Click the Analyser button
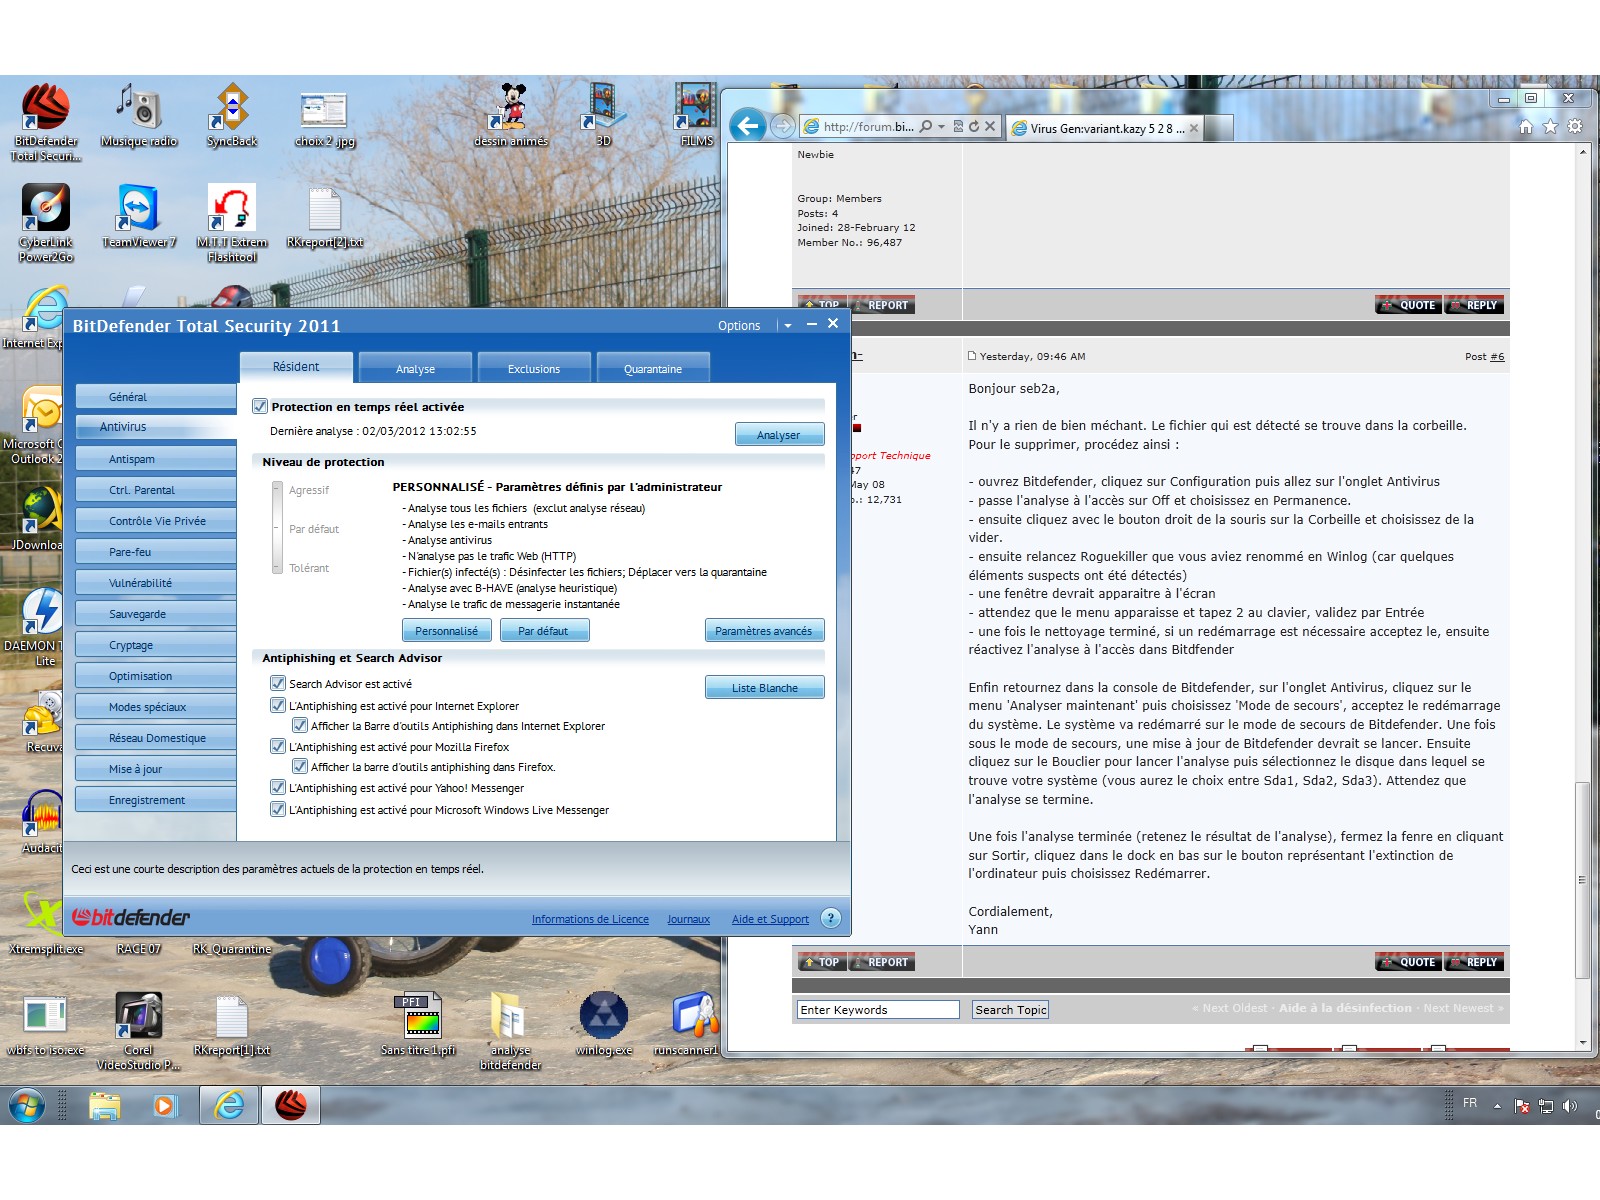Image resolution: width=1600 pixels, height=1200 pixels. [x=779, y=434]
